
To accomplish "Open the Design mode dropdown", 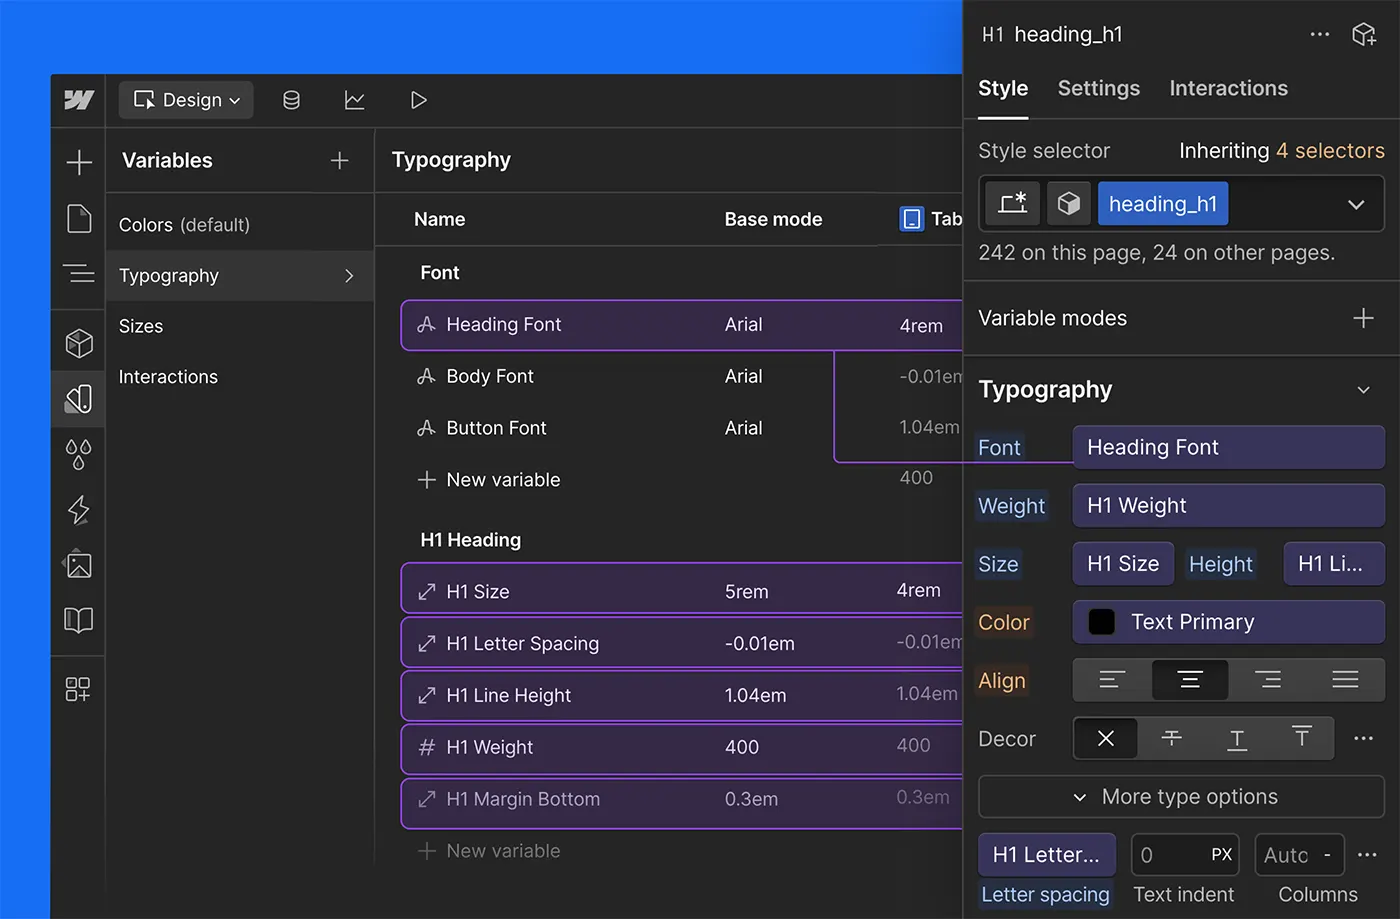I will click(186, 100).
